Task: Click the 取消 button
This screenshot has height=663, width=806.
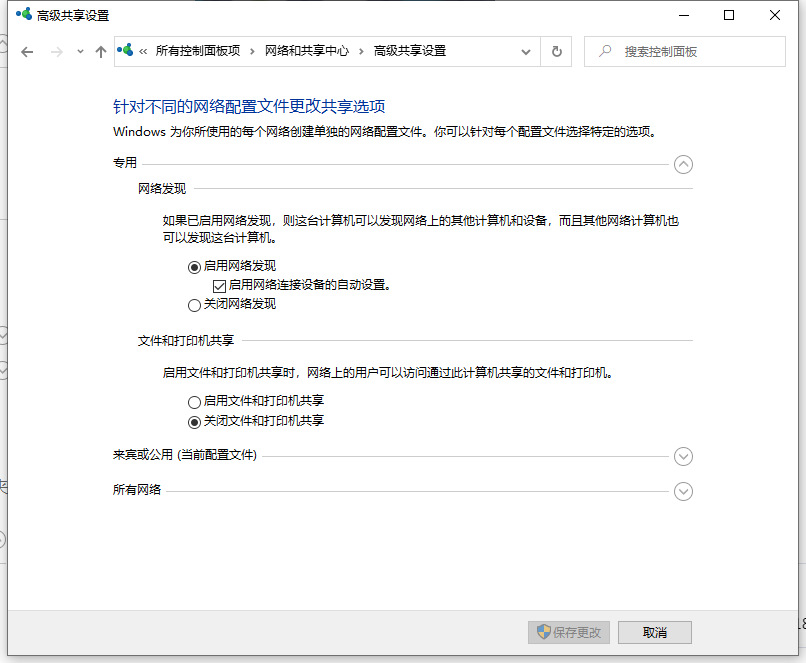Action: [654, 632]
